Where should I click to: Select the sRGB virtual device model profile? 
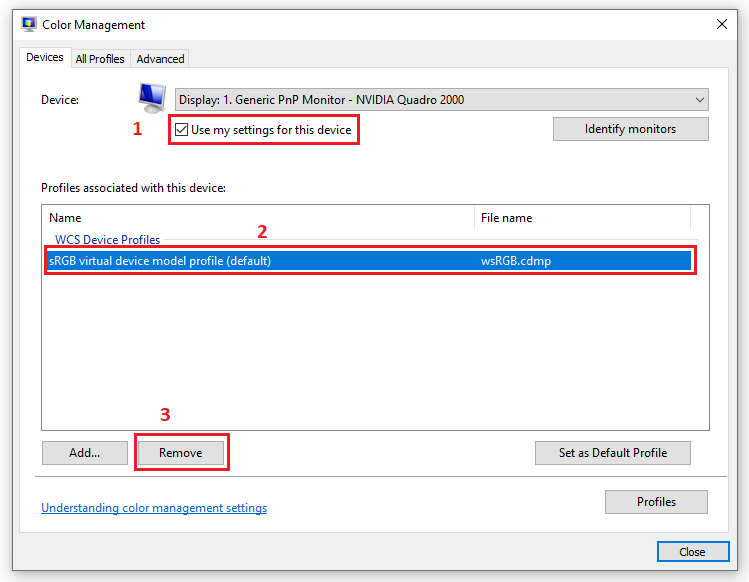[x=160, y=261]
